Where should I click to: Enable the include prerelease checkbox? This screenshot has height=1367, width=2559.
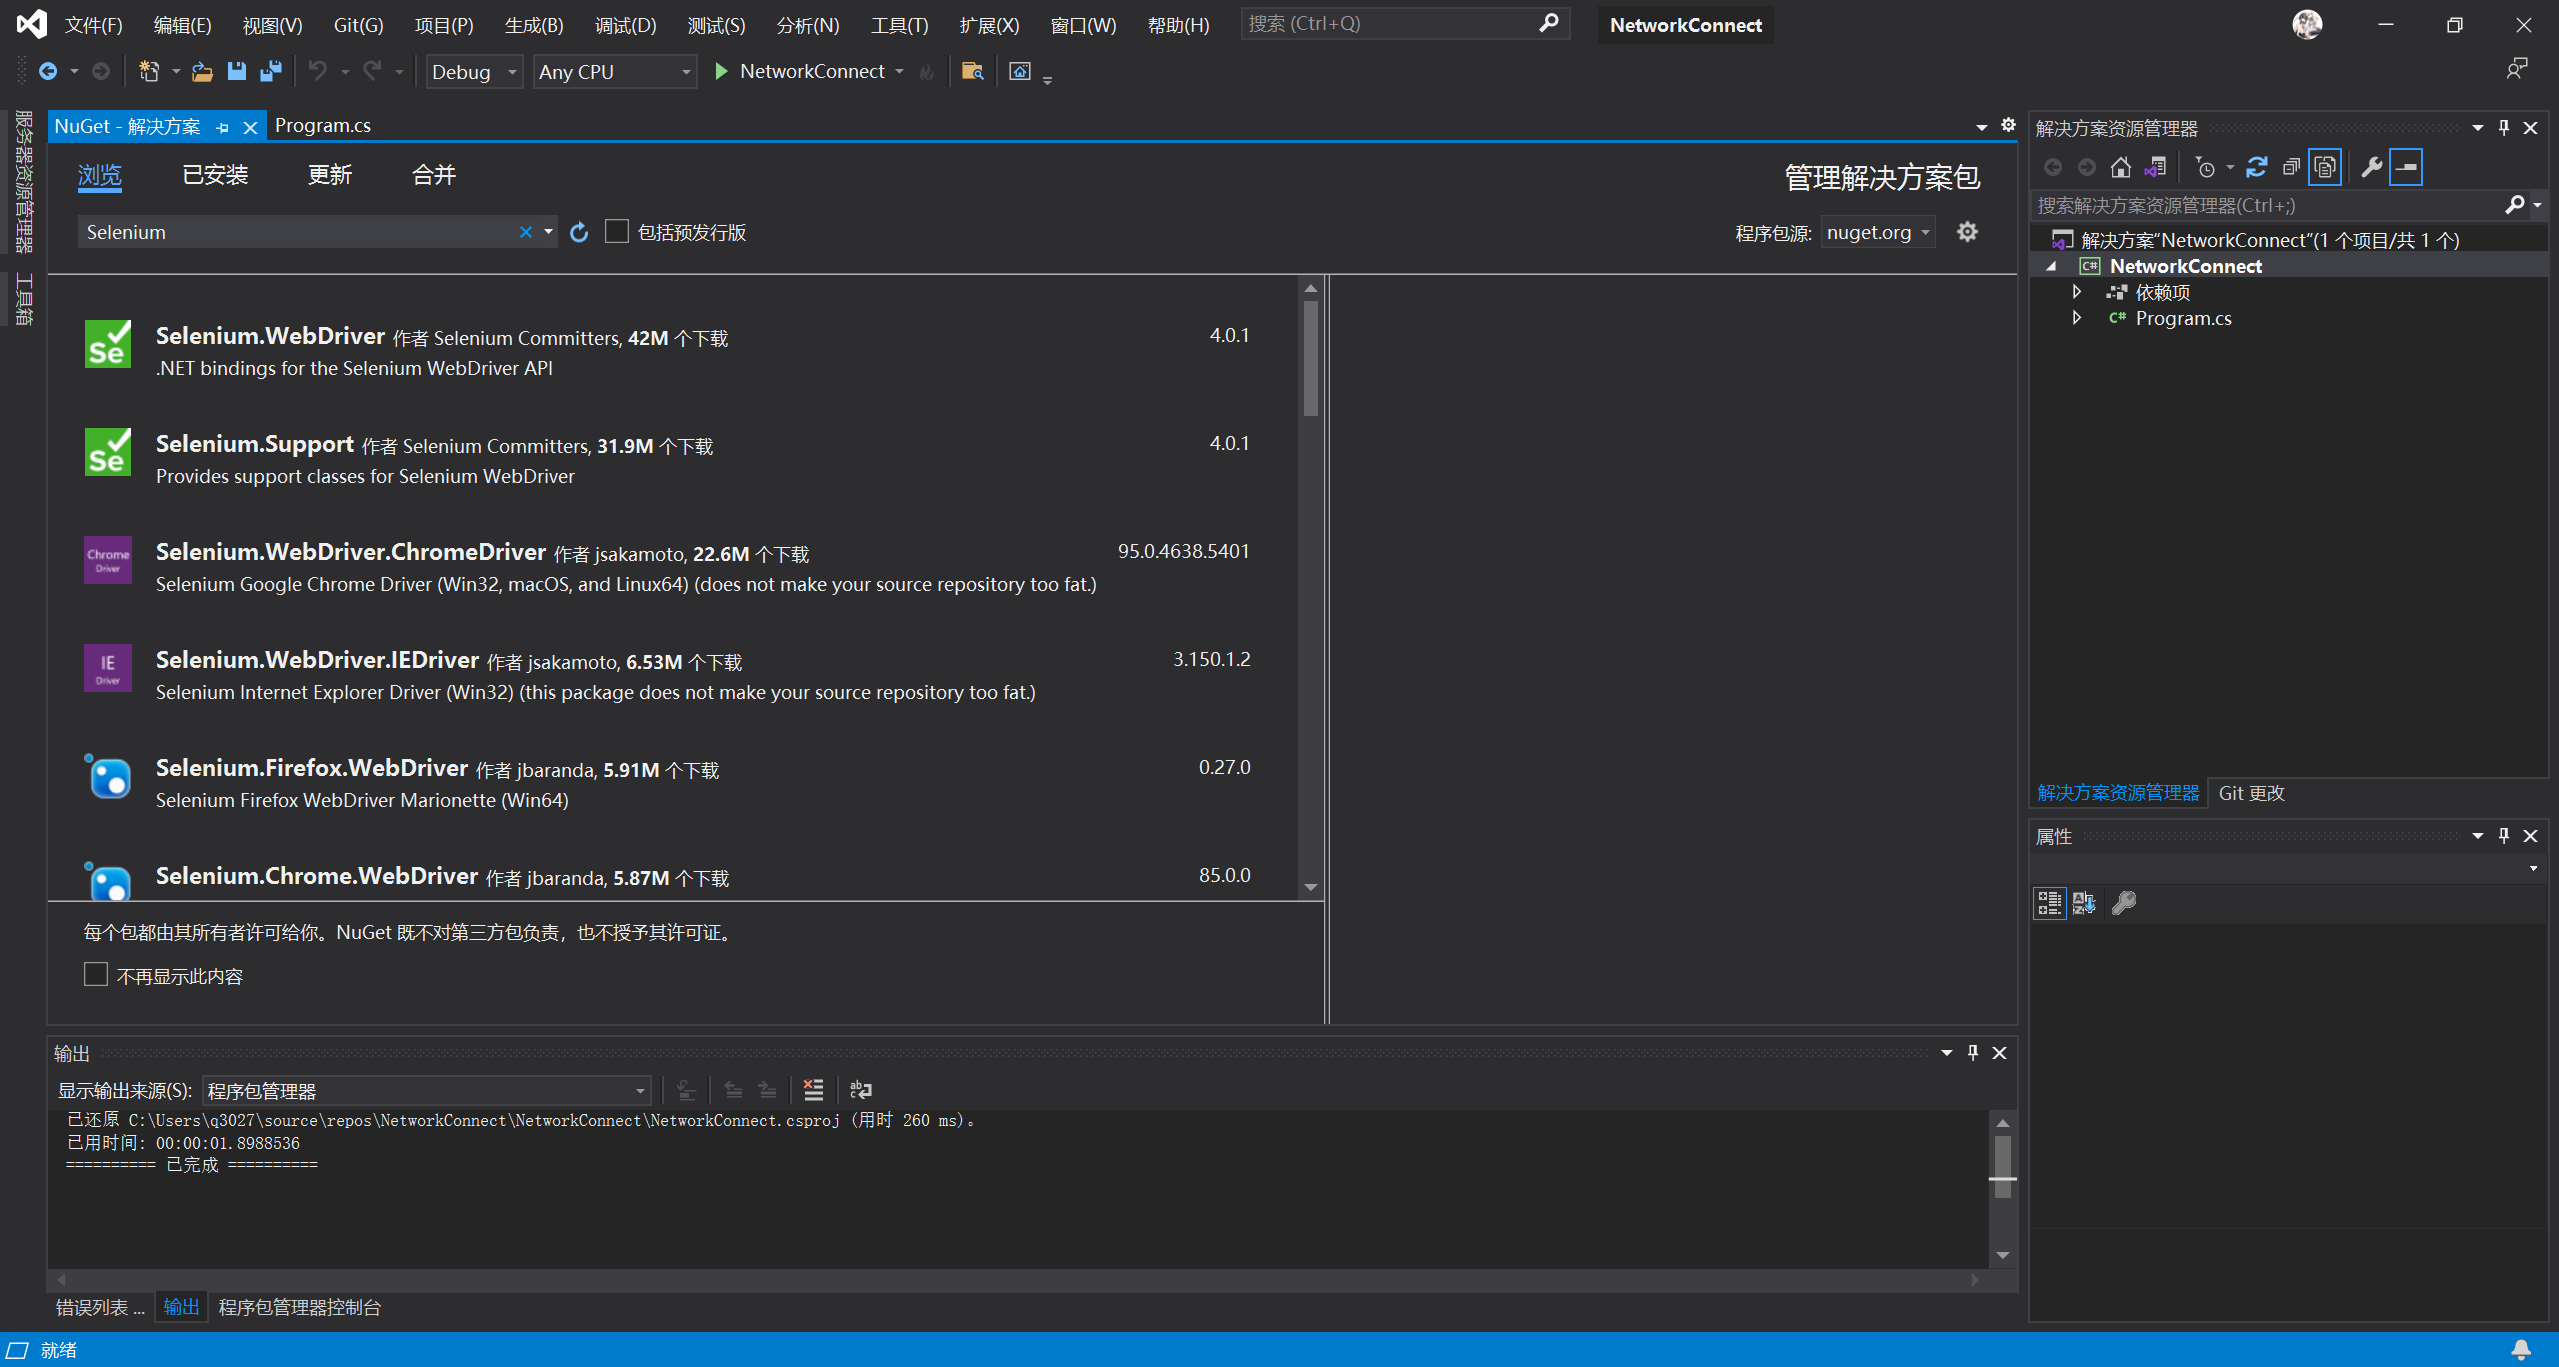[617, 232]
